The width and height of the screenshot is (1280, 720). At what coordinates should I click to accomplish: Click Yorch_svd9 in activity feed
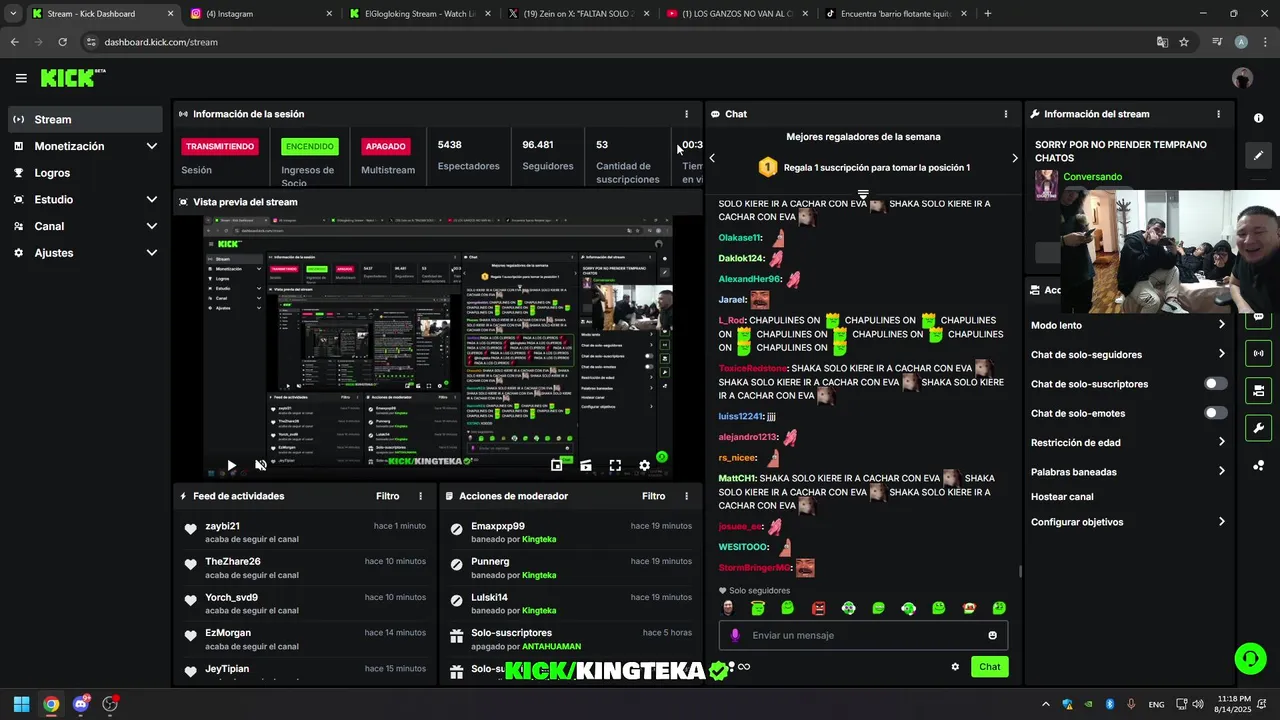(231, 597)
